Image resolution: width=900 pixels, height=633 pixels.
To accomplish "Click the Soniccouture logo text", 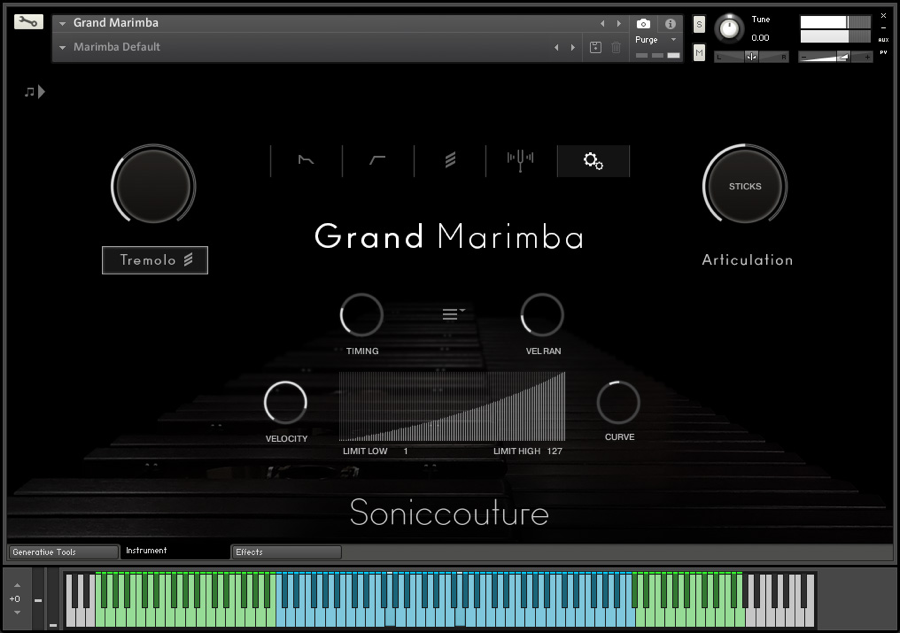I will (449, 512).
